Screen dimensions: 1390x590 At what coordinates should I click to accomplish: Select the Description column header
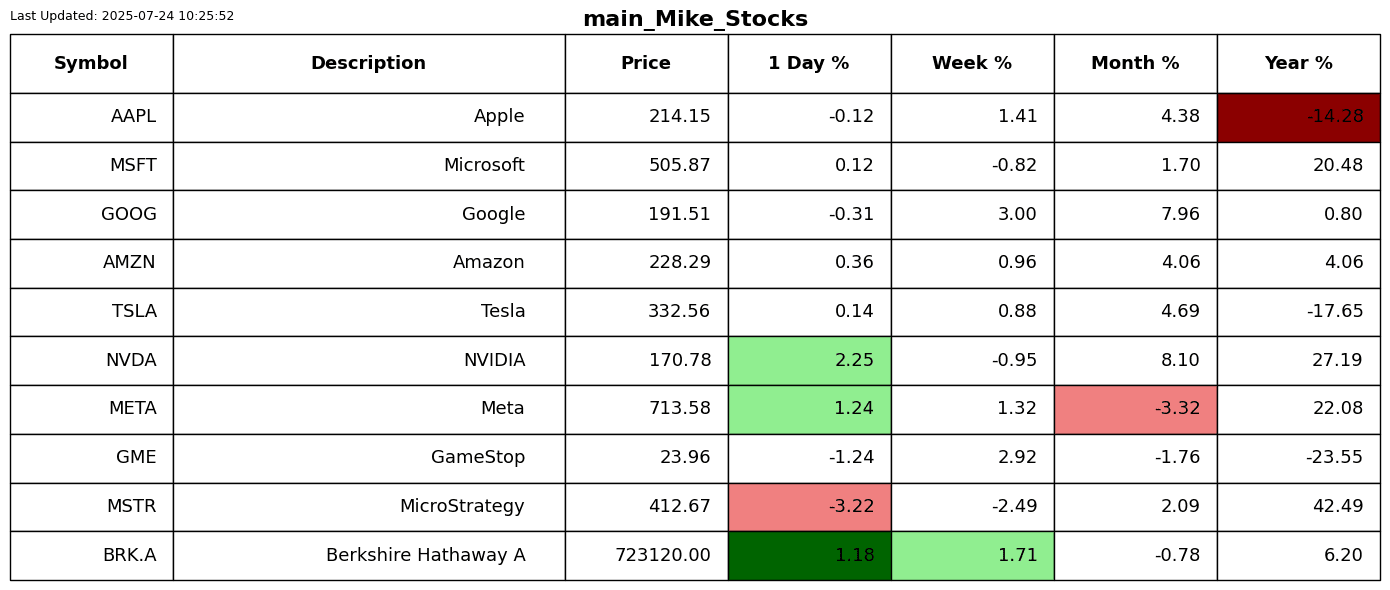click(x=368, y=64)
